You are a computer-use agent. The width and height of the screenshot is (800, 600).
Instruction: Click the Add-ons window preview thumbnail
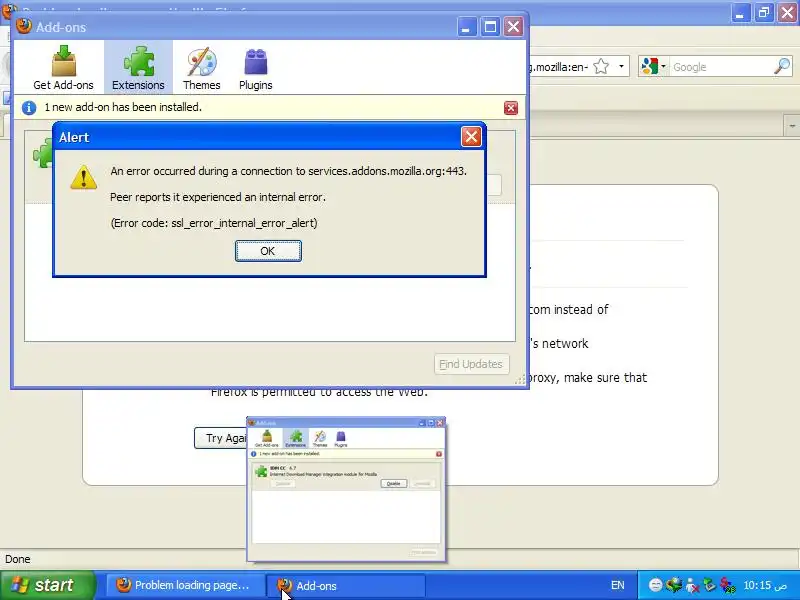point(346,489)
